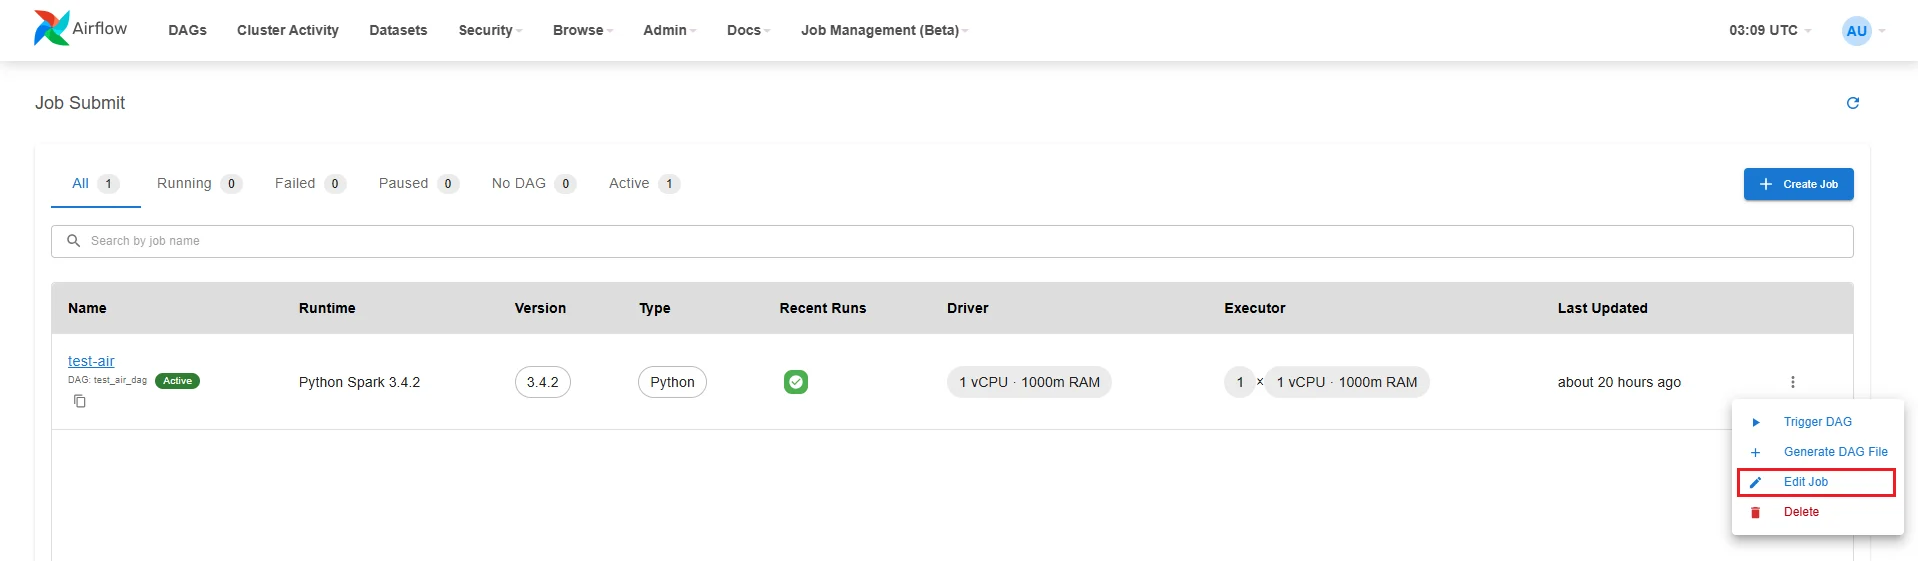Select Edit Job in the menu
This screenshot has height=561, width=1918.
pyautogui.click(x=1817, y=482)
